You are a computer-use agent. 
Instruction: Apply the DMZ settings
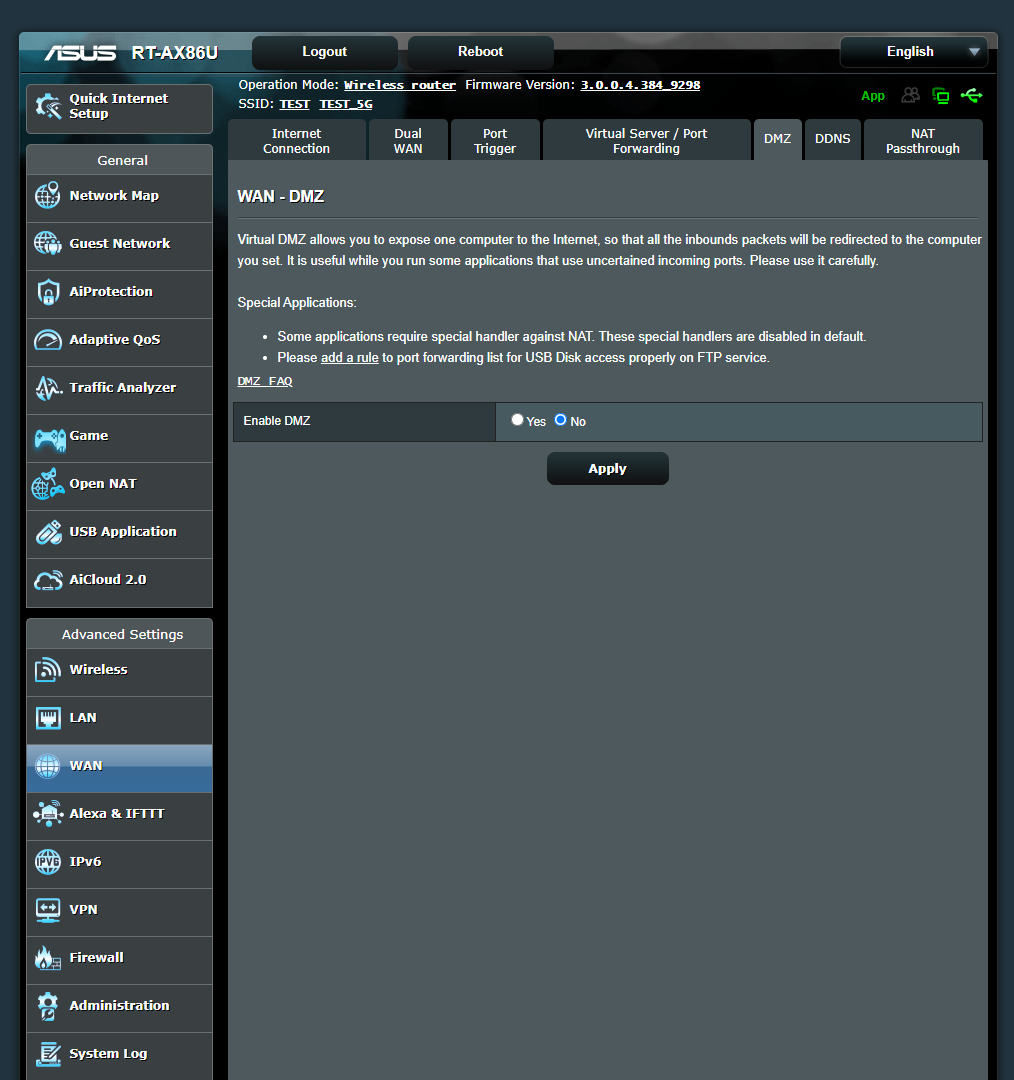608,468
